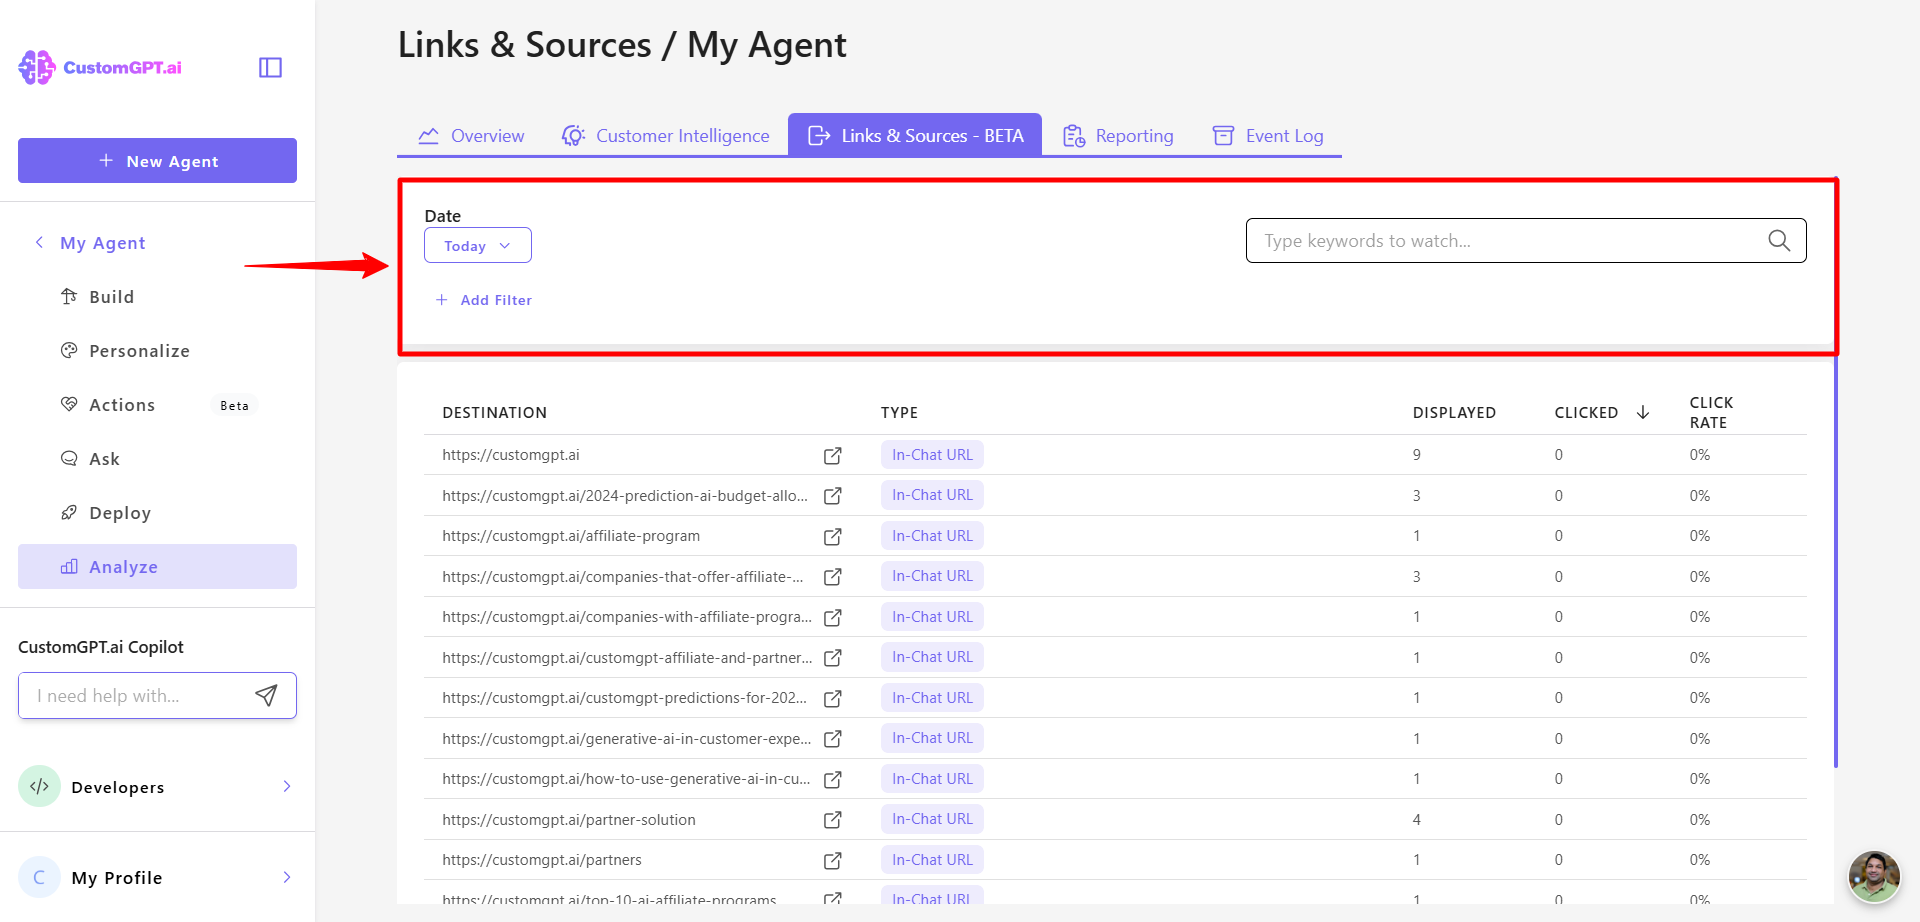Click the Deploy rocket icon
The height and width of the screenshot is (922, 1920).
coord(69,513)
